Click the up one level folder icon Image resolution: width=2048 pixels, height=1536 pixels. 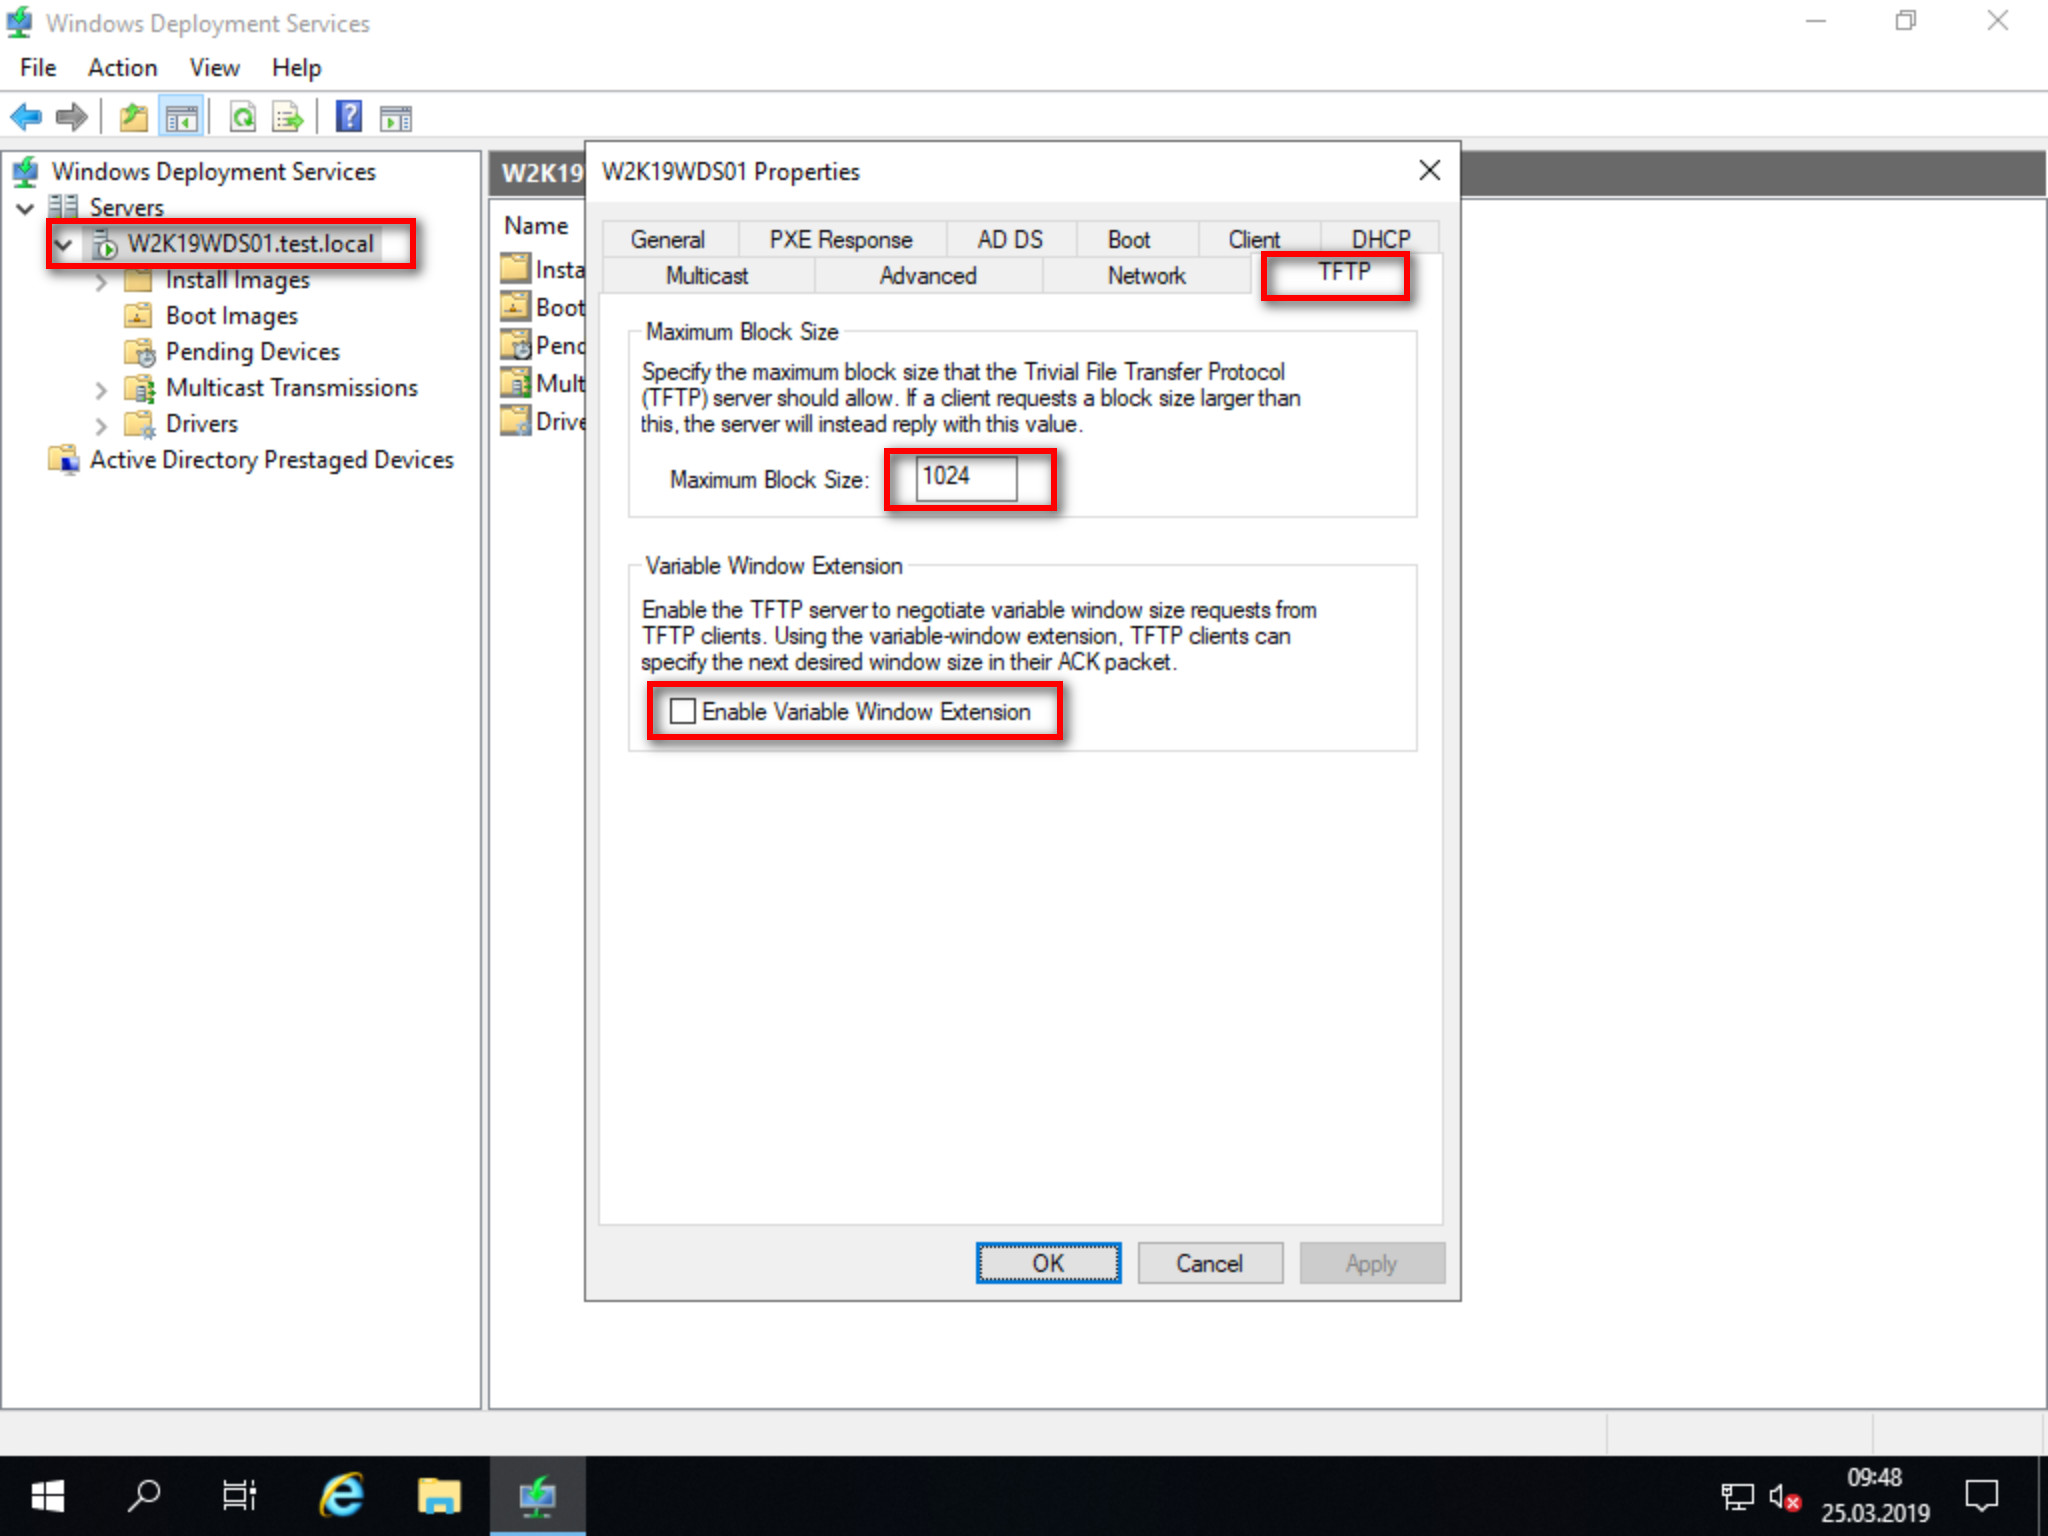coord(132,117)
